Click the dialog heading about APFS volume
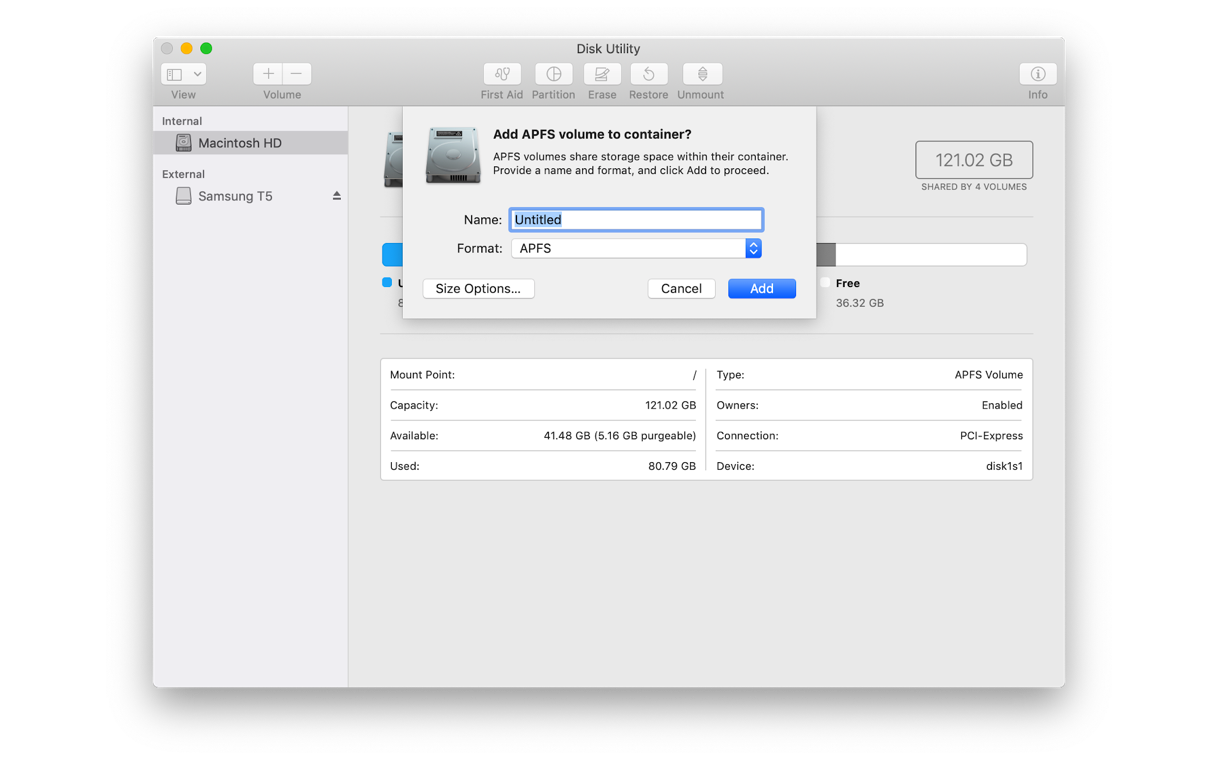 tap(592, 134)
